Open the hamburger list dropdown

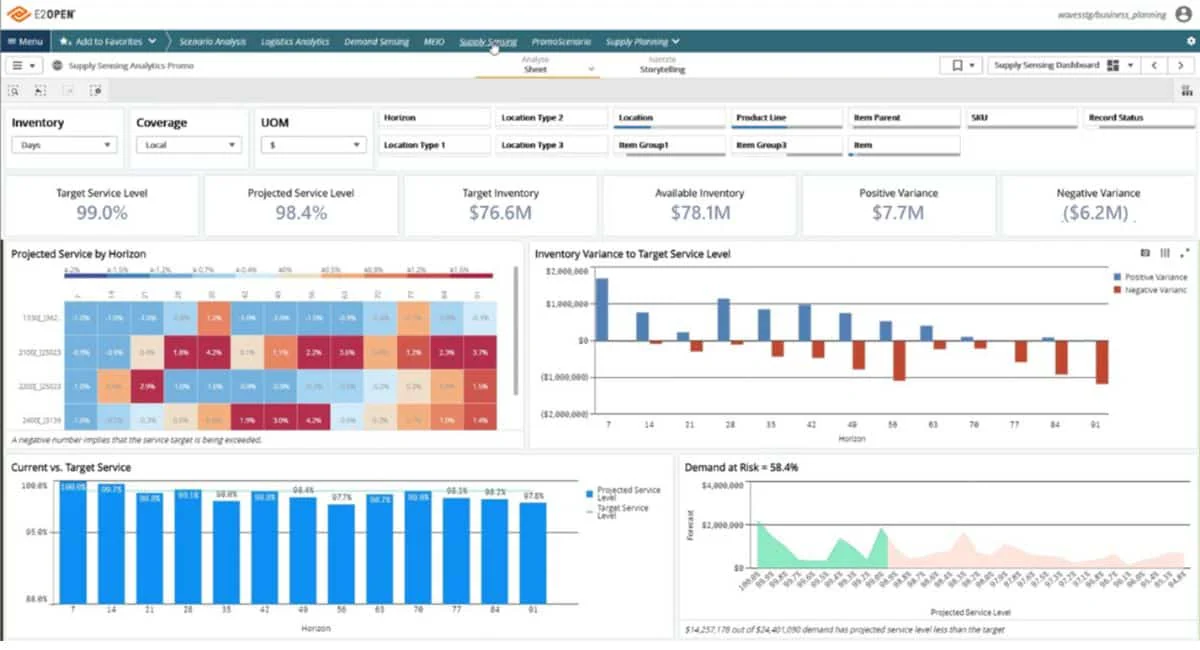point(25,65)
